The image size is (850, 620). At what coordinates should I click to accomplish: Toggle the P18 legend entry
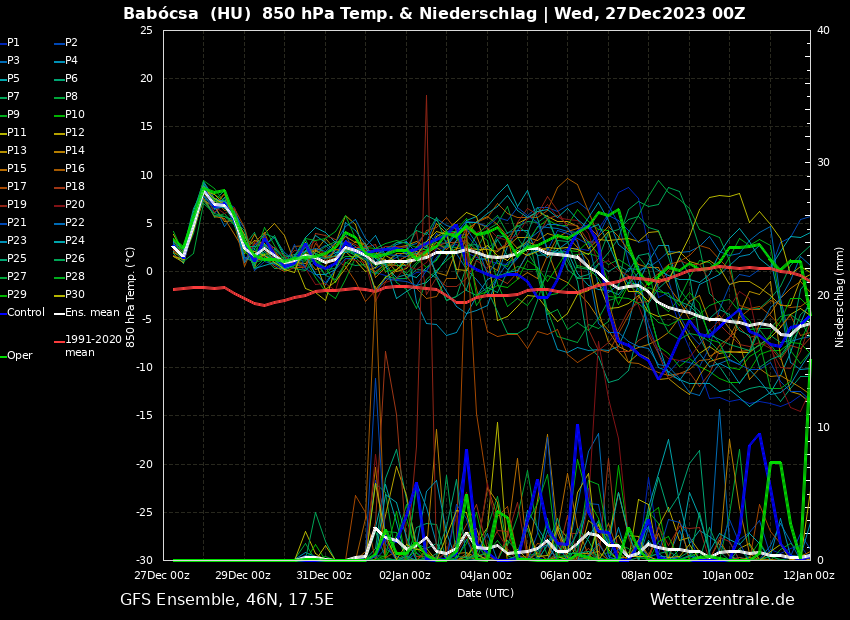pyautogui.click(x=75, y=187)
